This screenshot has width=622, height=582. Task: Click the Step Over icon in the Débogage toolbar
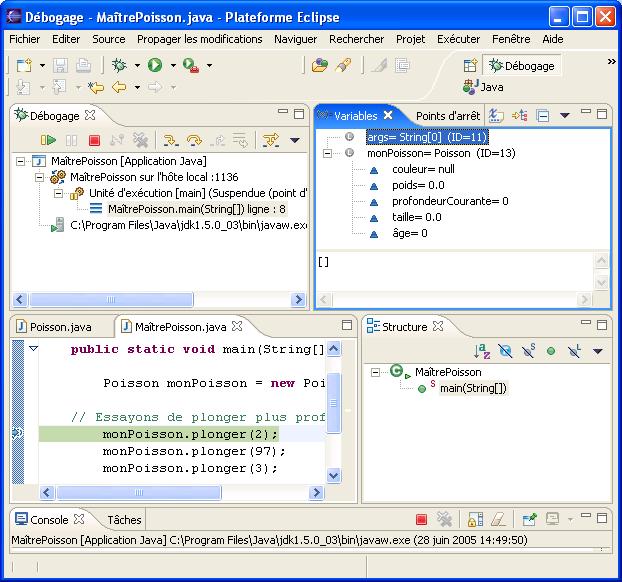point(194,141)
